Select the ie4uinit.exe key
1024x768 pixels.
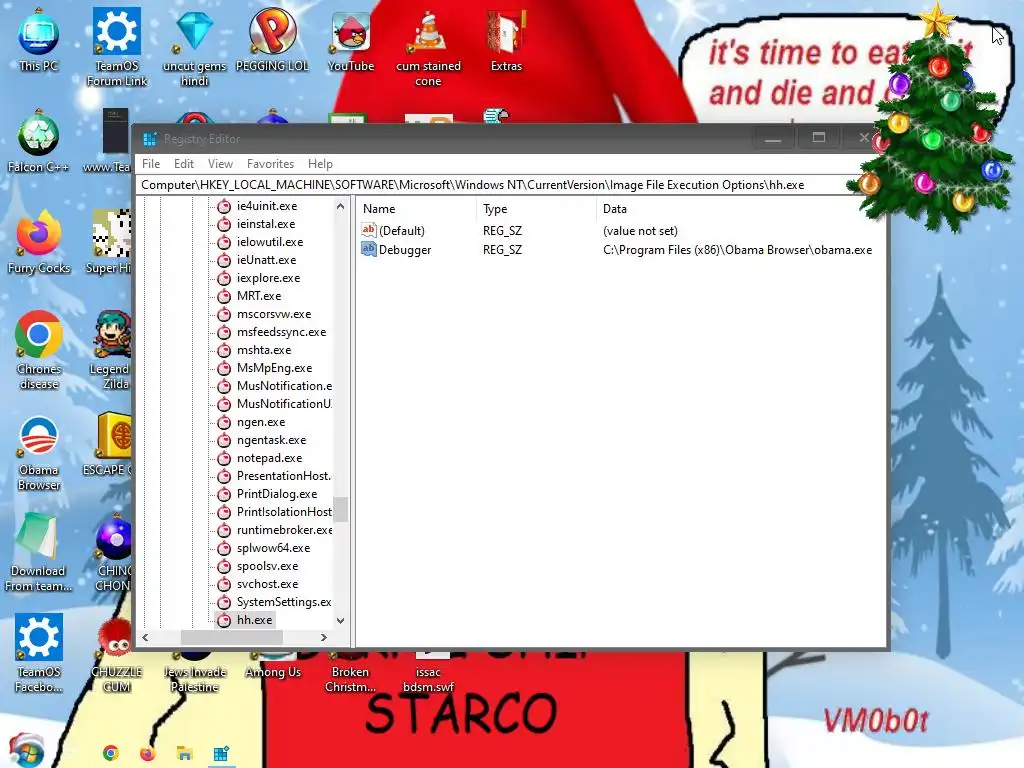point(266,206)
